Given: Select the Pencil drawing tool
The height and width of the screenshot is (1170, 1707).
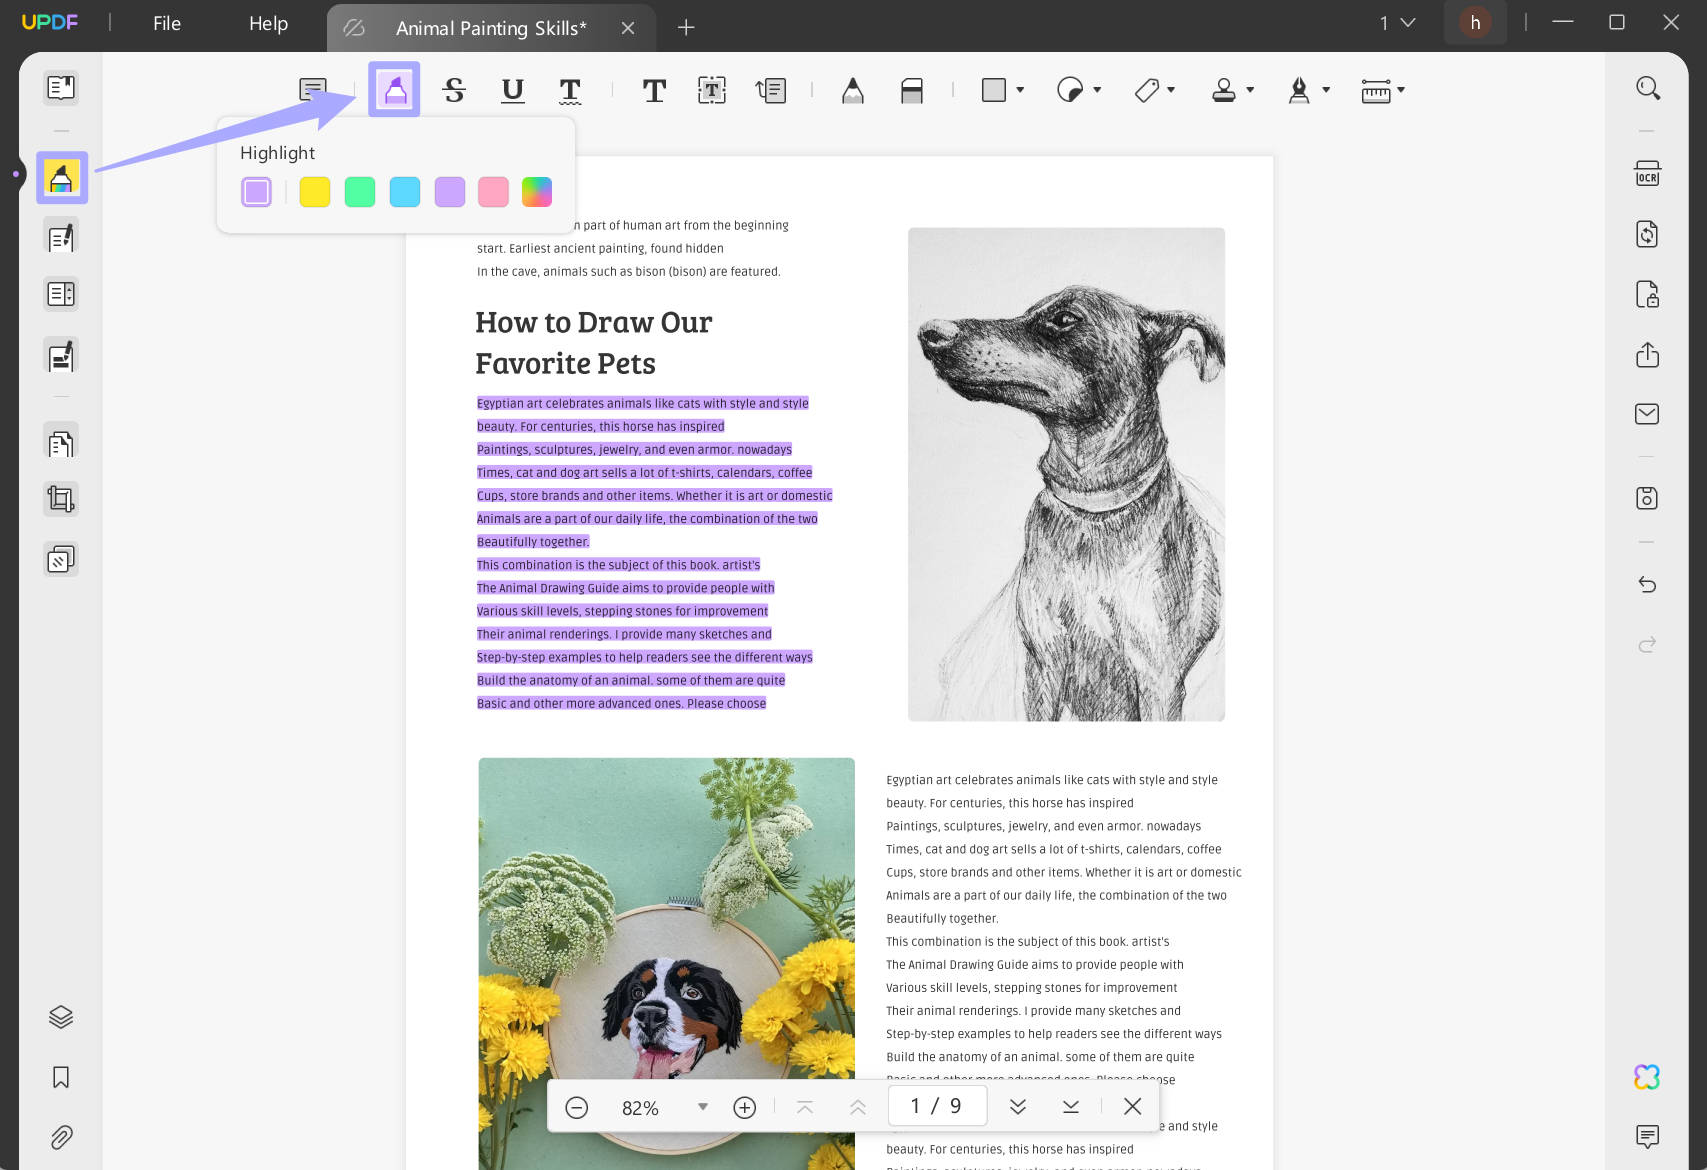Looking at the screenshot, I should coord(852,90).
